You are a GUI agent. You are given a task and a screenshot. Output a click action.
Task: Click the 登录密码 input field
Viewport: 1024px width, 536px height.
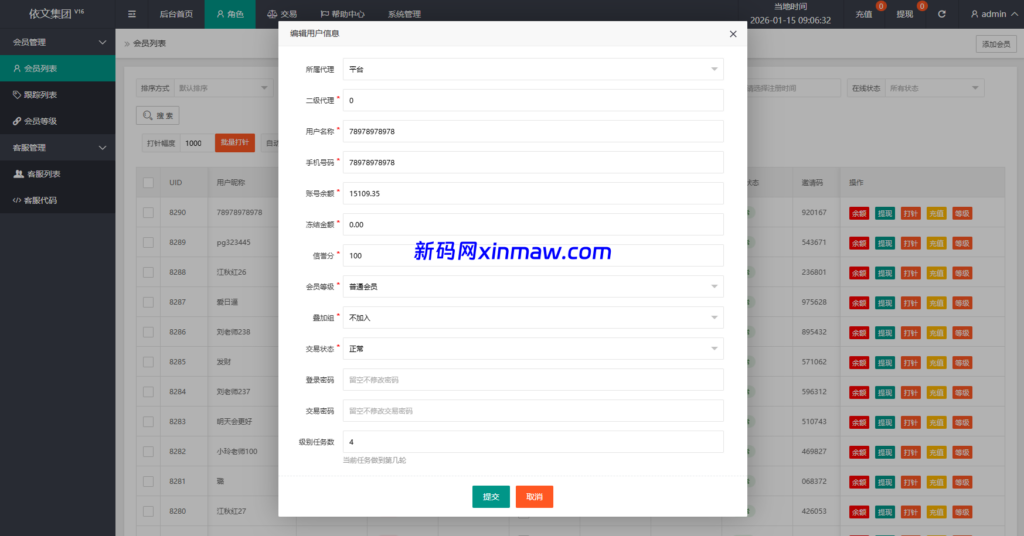pos(533,380)
